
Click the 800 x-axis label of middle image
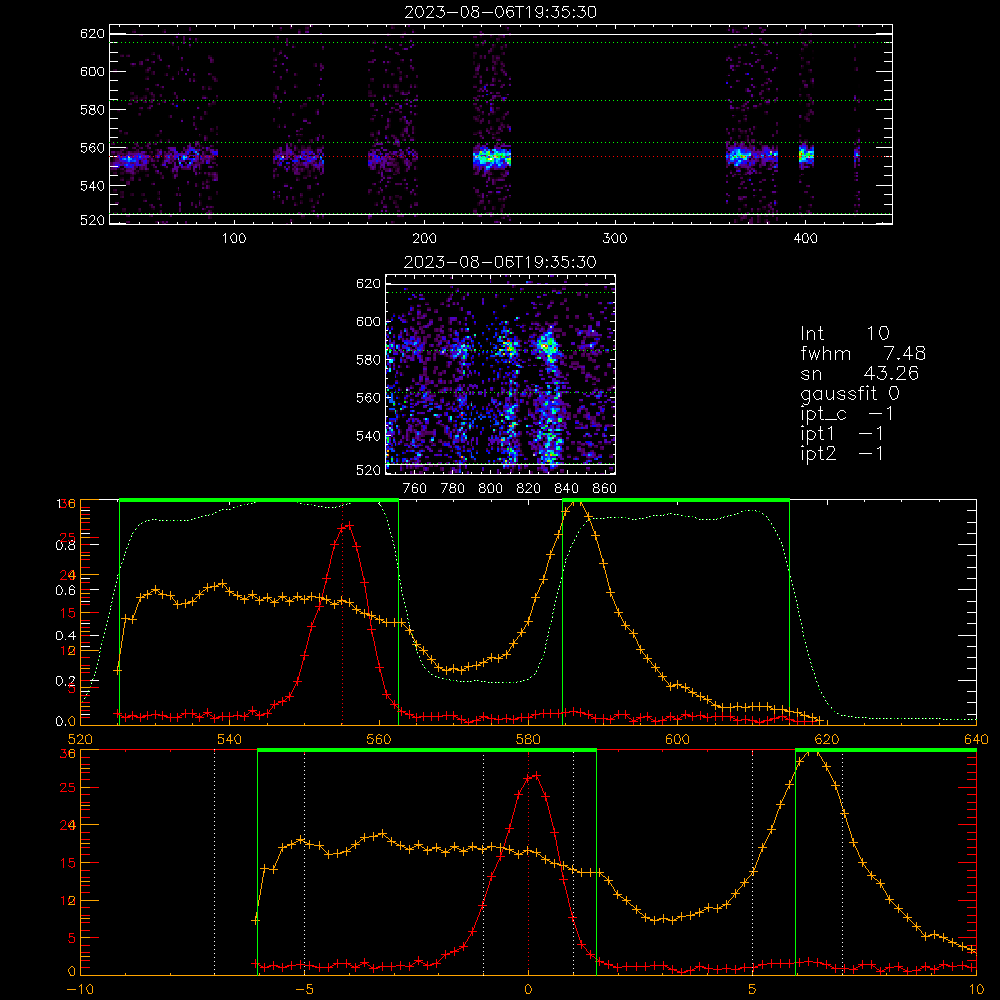click(x=490, y=489)
